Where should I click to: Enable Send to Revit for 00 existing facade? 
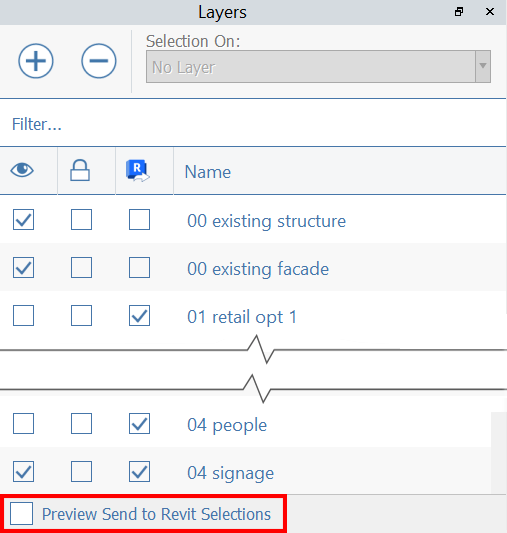coord(139,268)
